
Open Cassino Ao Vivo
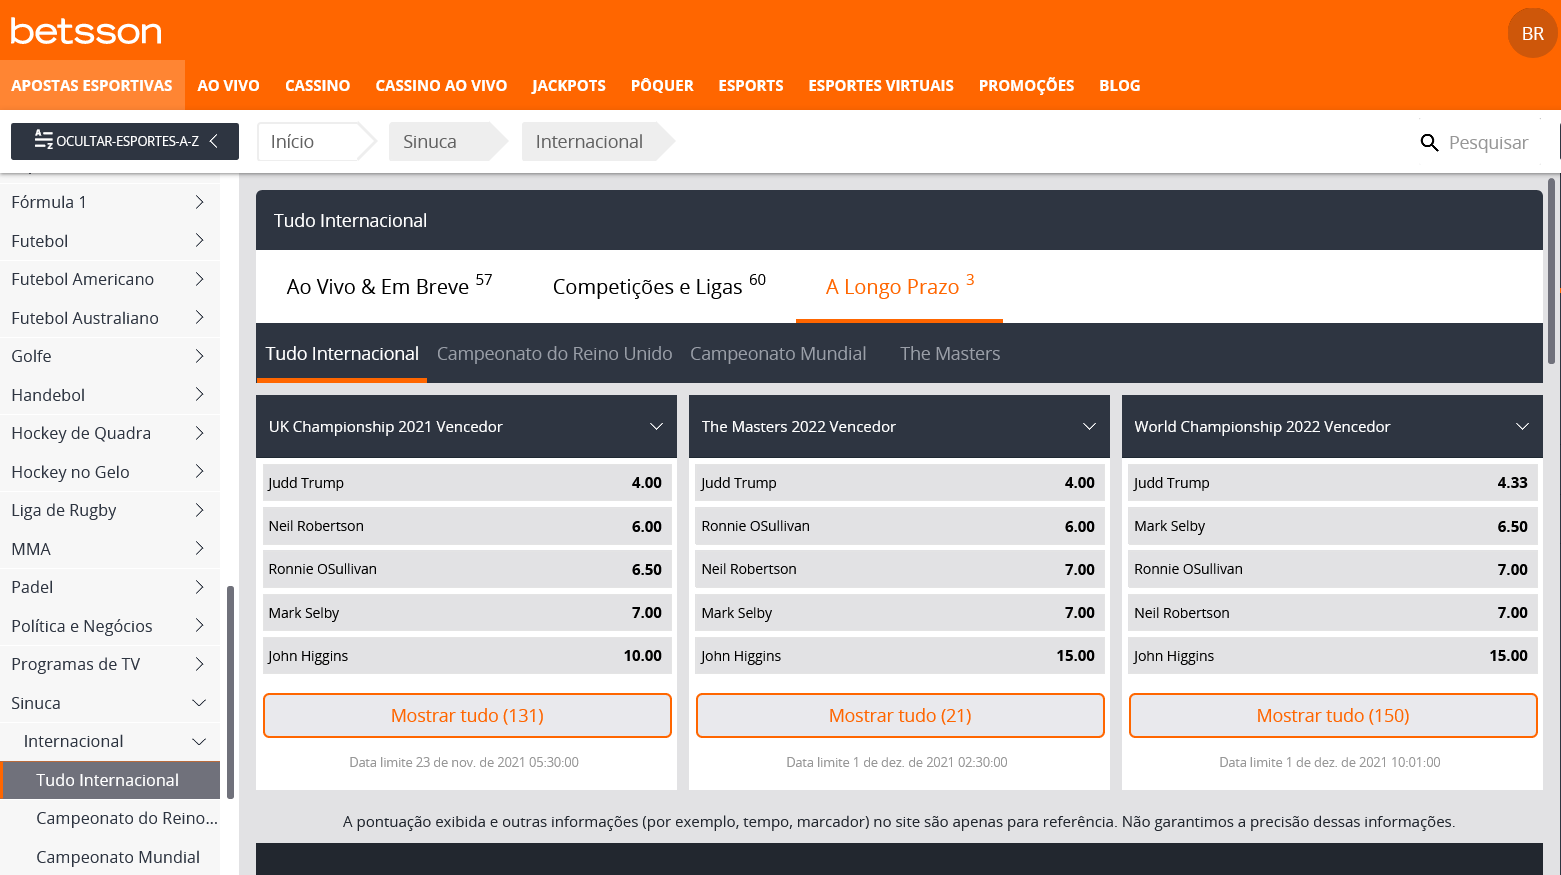coord(441,85)
